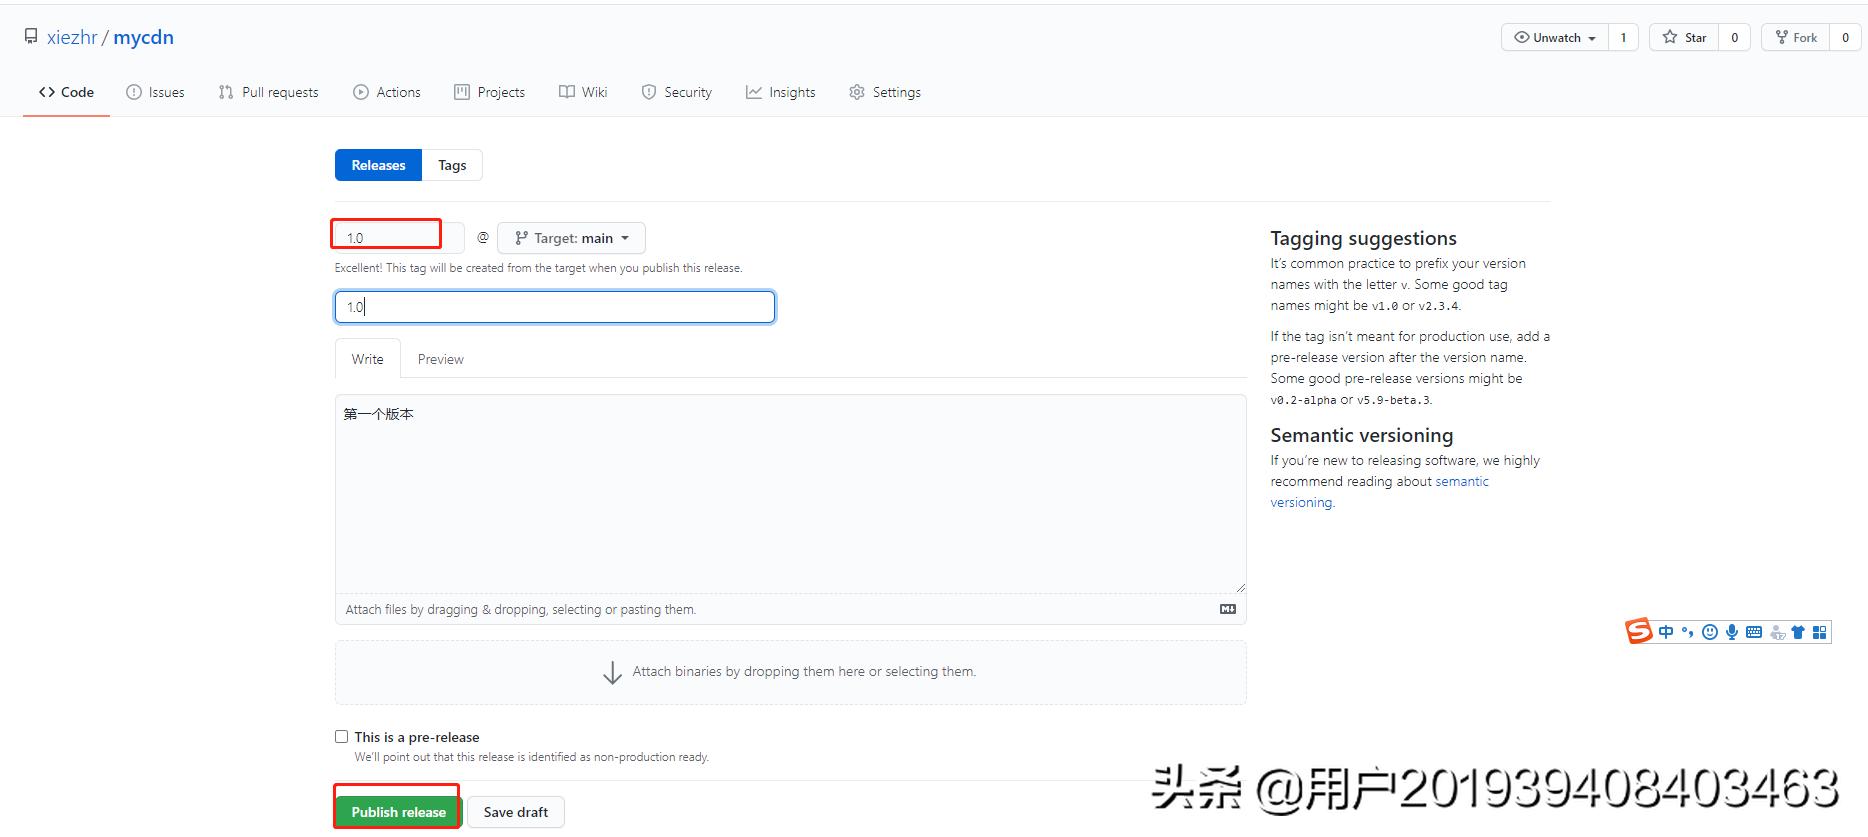The width and height of the screenshot is (1868, 837).
Task: Fork the repository
Action: pos(1796,37)
